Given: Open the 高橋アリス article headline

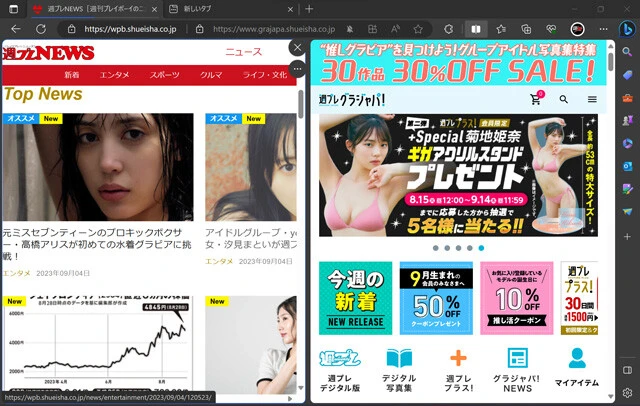Looking at the screenshot, I should tap(97, 244).
